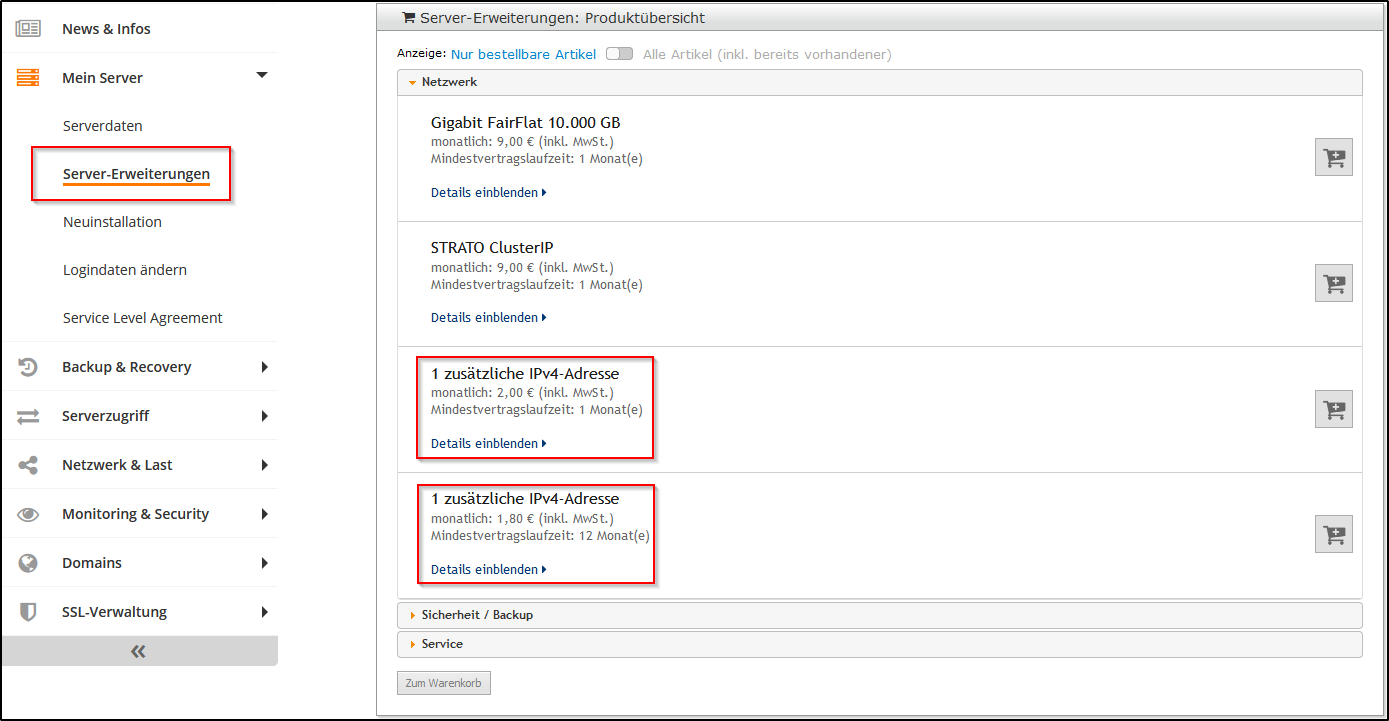Select Alle Artikel display option
This screenshot has width=1389, height=721.
coord(766,55)
